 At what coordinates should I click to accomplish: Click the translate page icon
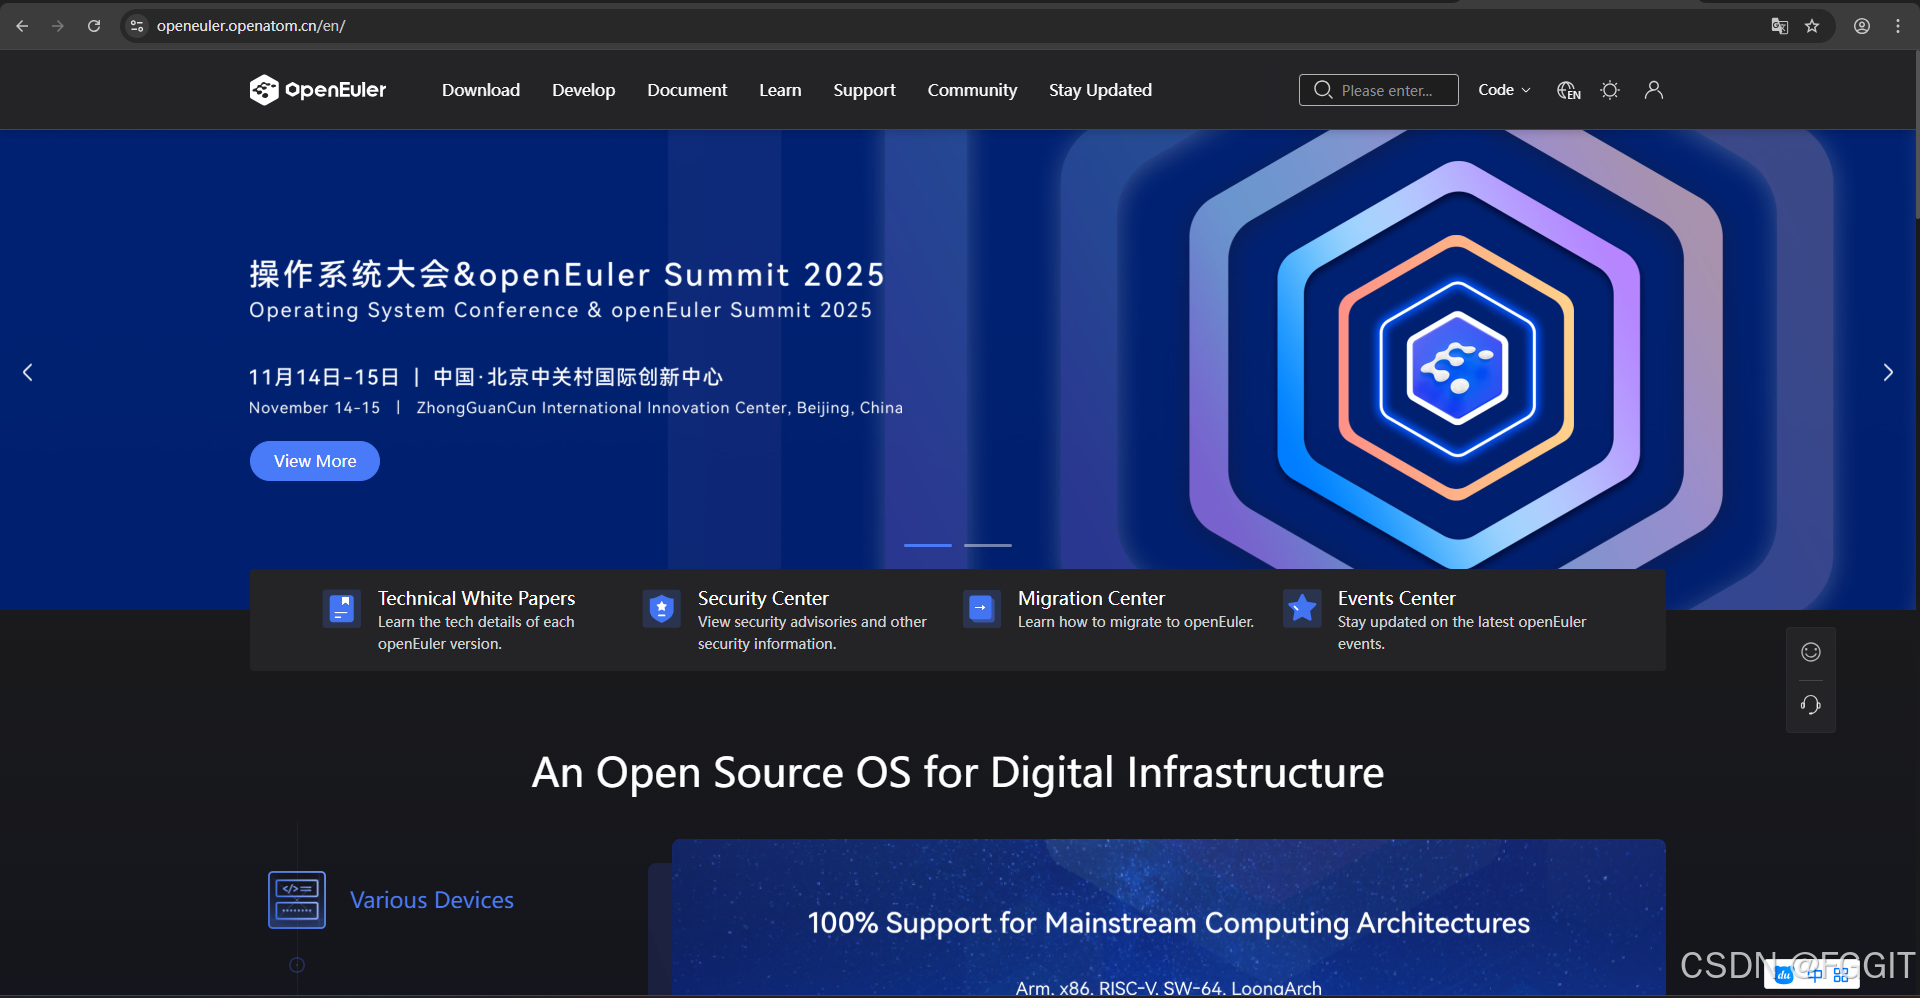(x=1780, y=26)
